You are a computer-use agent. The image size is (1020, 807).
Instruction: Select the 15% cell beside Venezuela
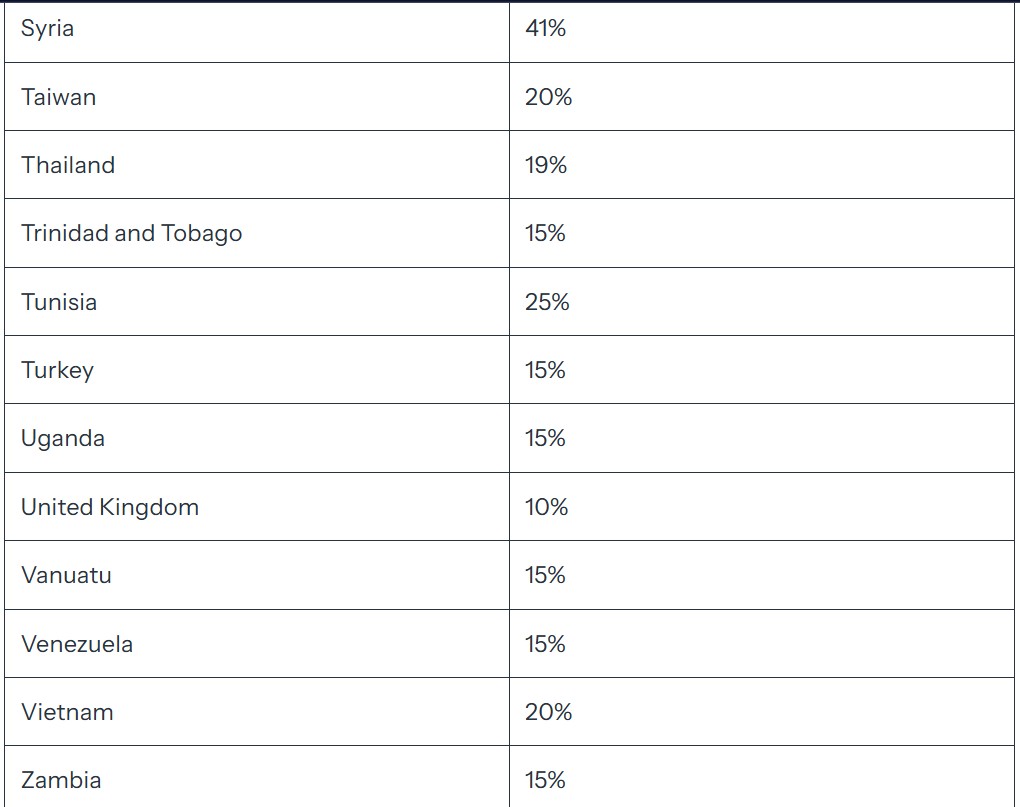point(762,644)
